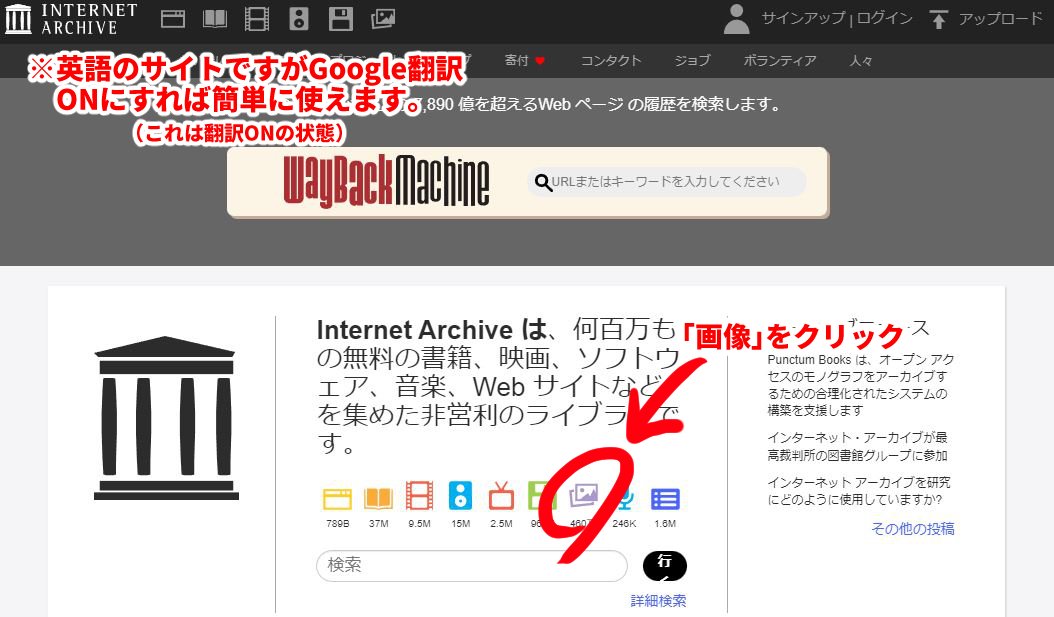Click the user avatar icon
1054x617 pixels.
[737, 19]
